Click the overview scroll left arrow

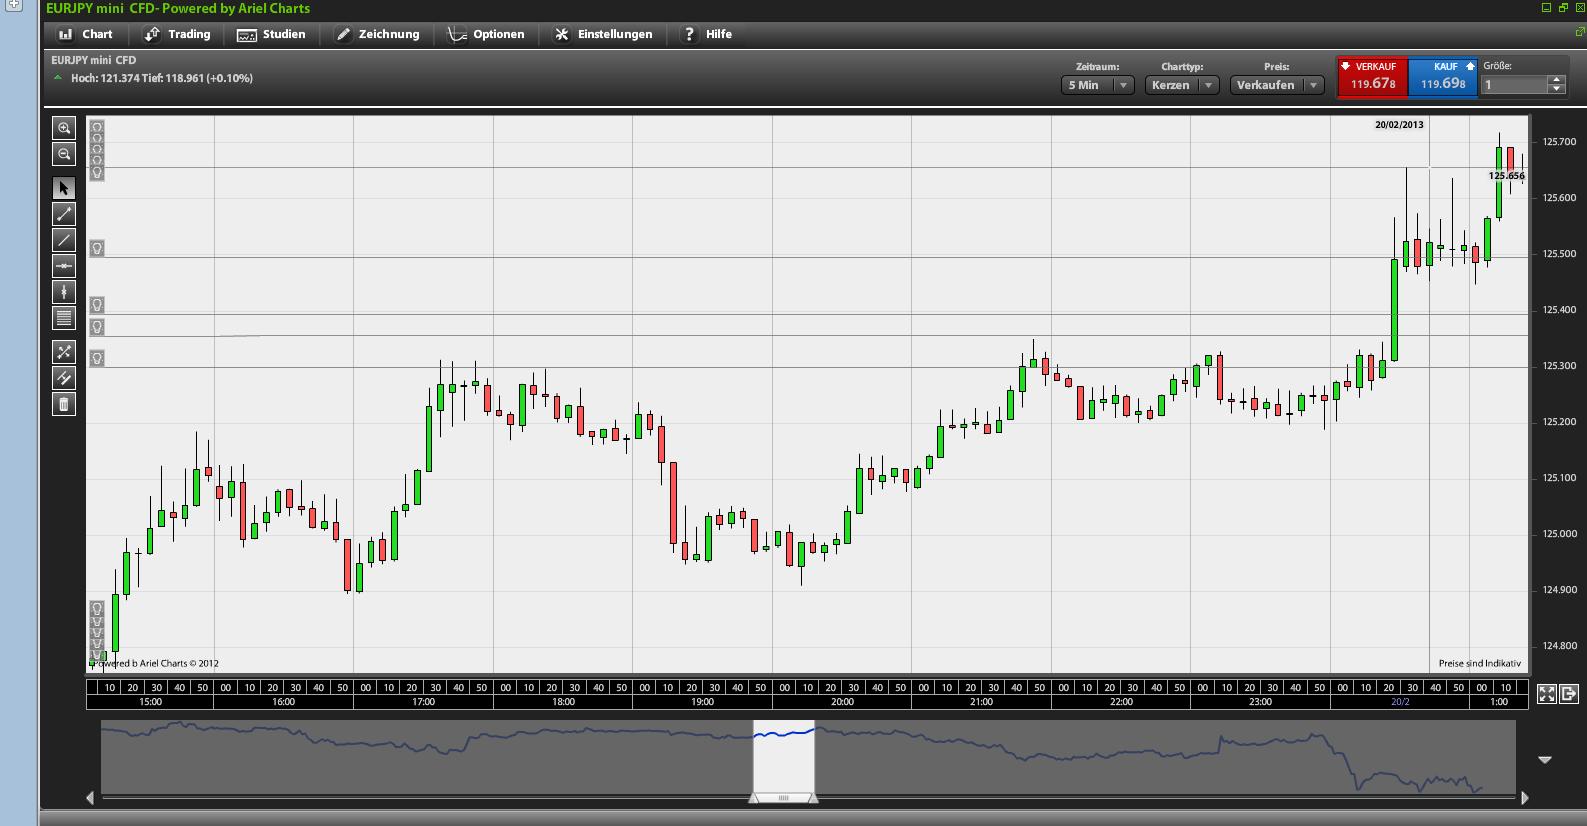click(x=90, y=798)
